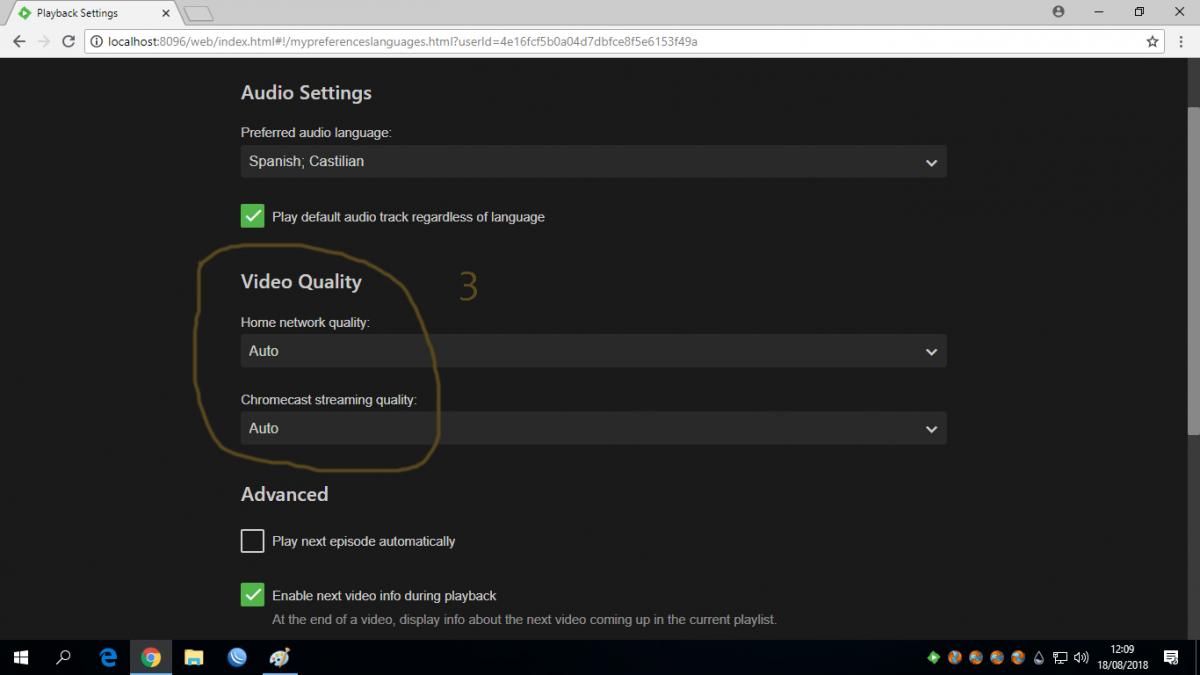Screen dimensions: 1200x675
Task: Expand the Chromecast streaming quality dropdown
Action: pyautogui.click(x=593, y=428)
